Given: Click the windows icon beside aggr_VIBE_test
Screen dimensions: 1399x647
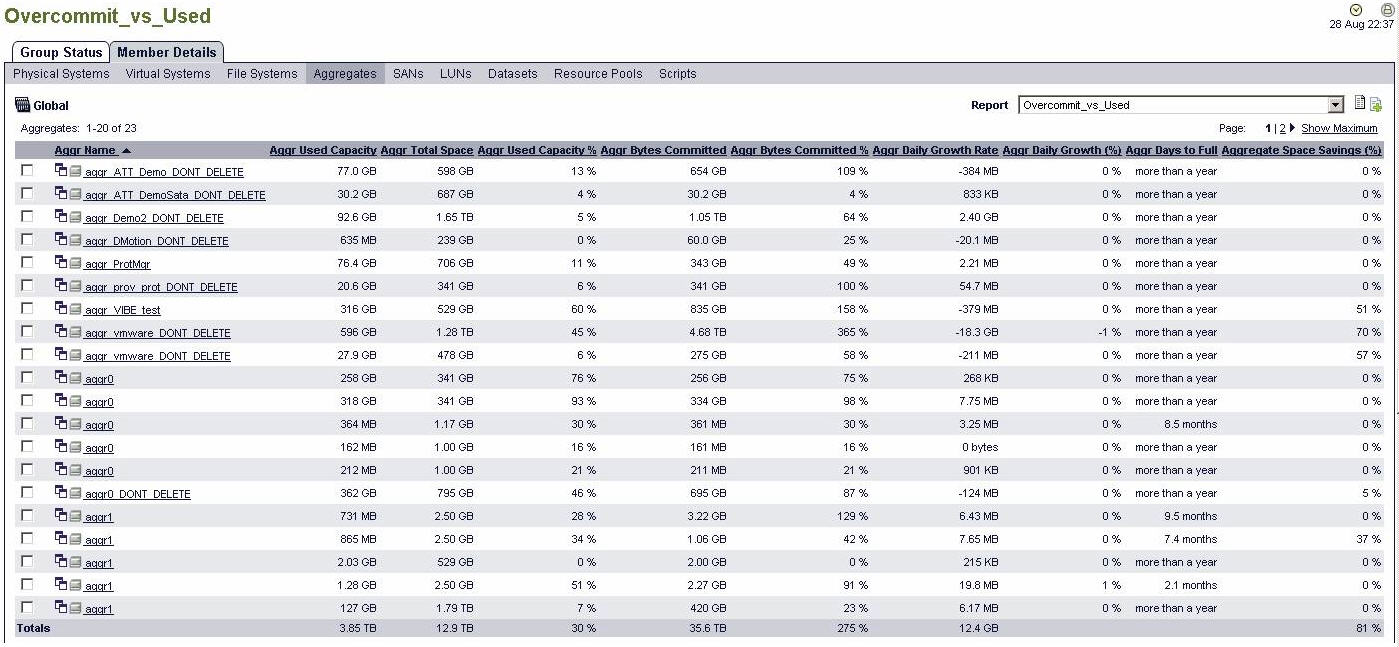Looking at the screenshot, I should [x=61, y=309].
